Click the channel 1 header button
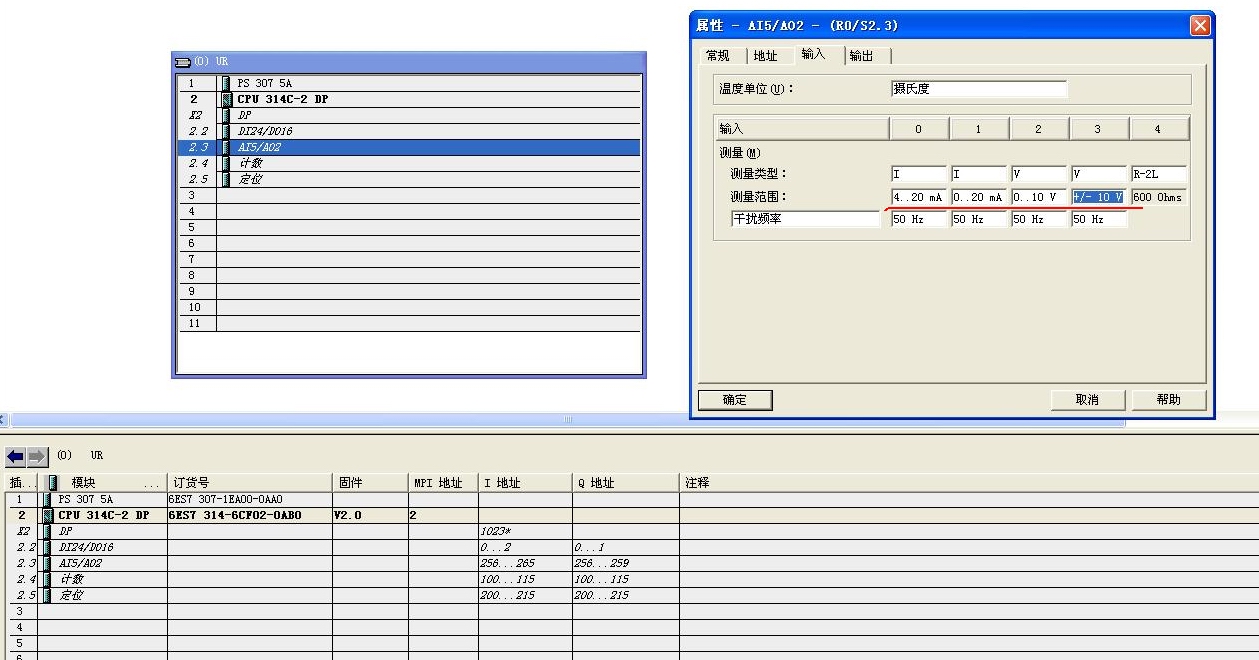The image size is (1259, 660). tap(979, 128)
